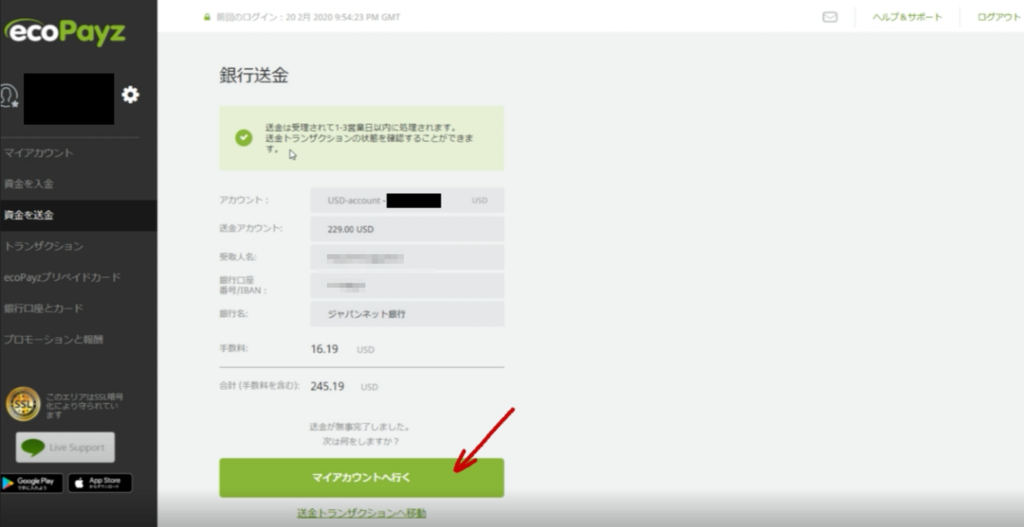This screenshot has width=1024, height=527.
Task: Open the messages envelope icon
Action: point(829,17)
